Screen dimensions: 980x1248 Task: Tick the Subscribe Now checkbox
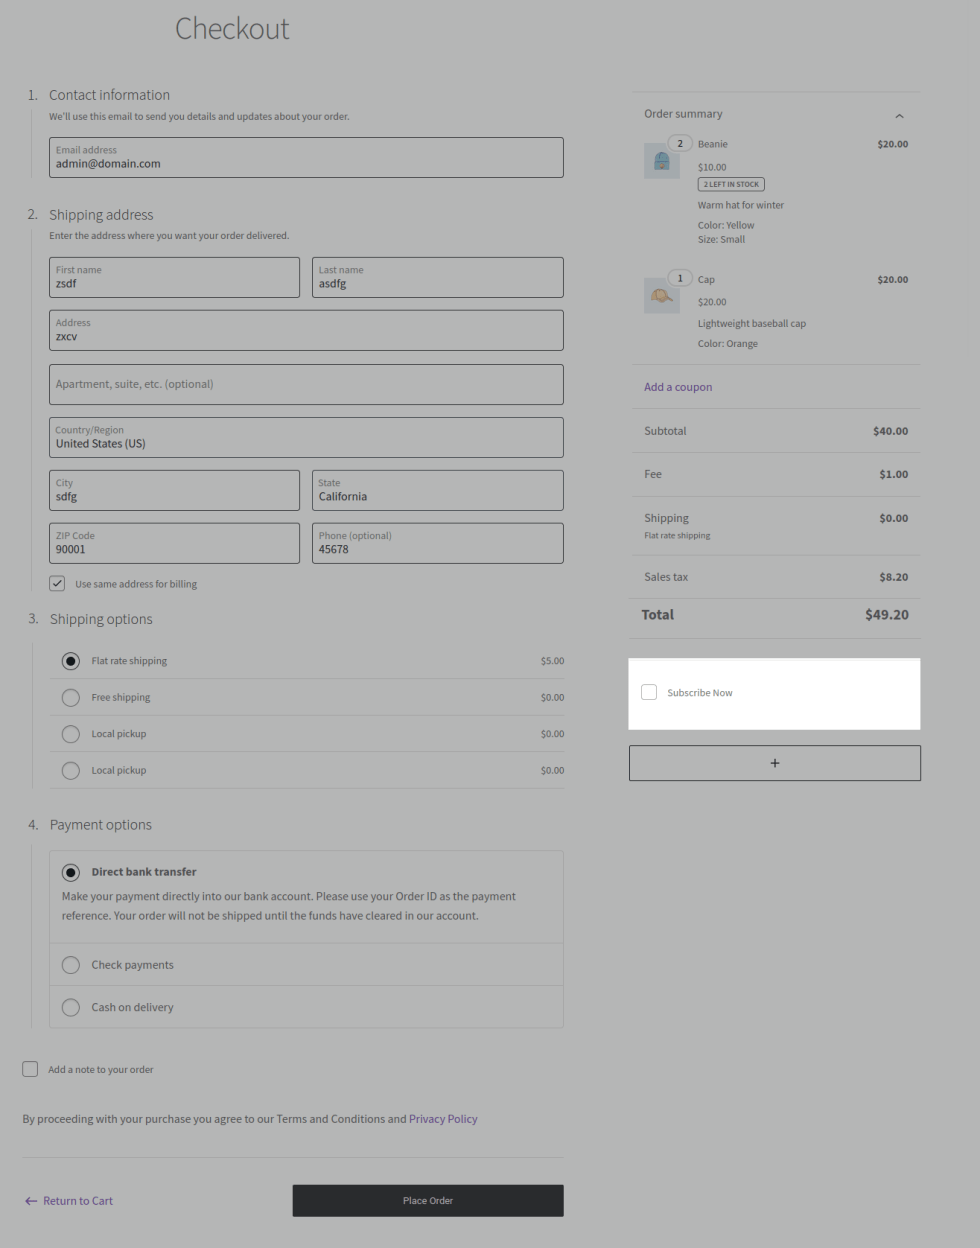click(649, 692)
